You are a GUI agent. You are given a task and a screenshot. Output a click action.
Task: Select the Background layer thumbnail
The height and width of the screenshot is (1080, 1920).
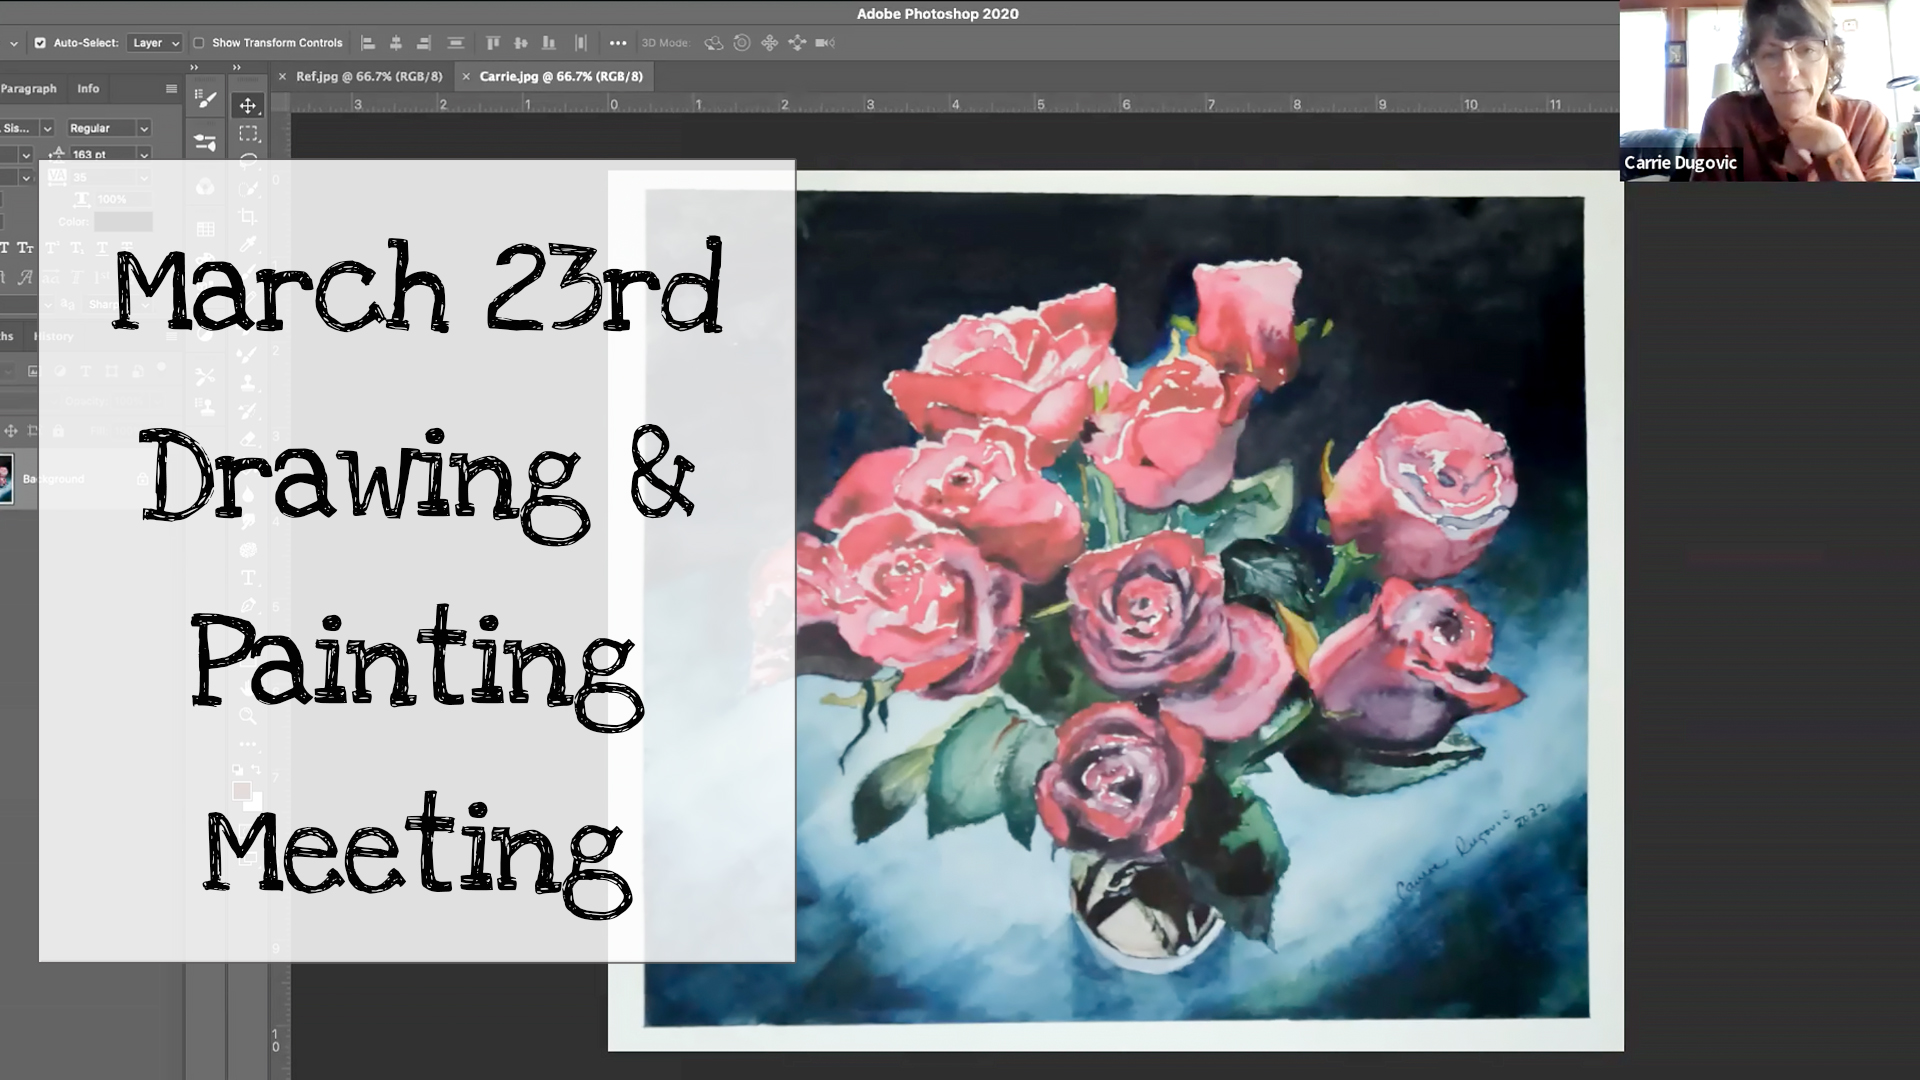[x=5, y=479]
